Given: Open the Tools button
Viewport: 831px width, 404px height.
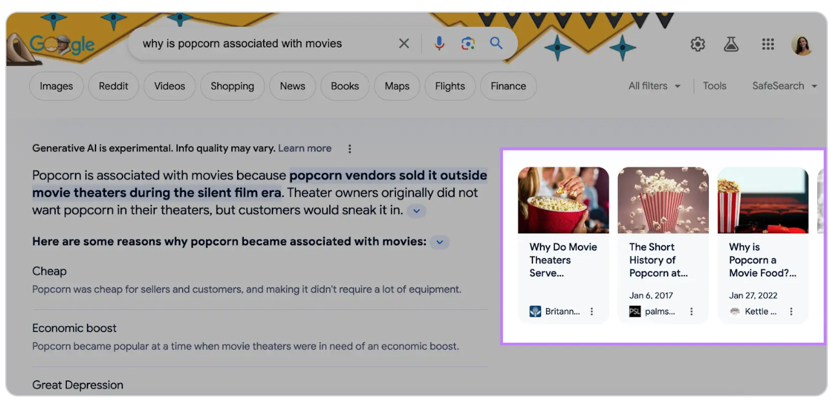Looking at the screenshot, I should pos(714,86).
